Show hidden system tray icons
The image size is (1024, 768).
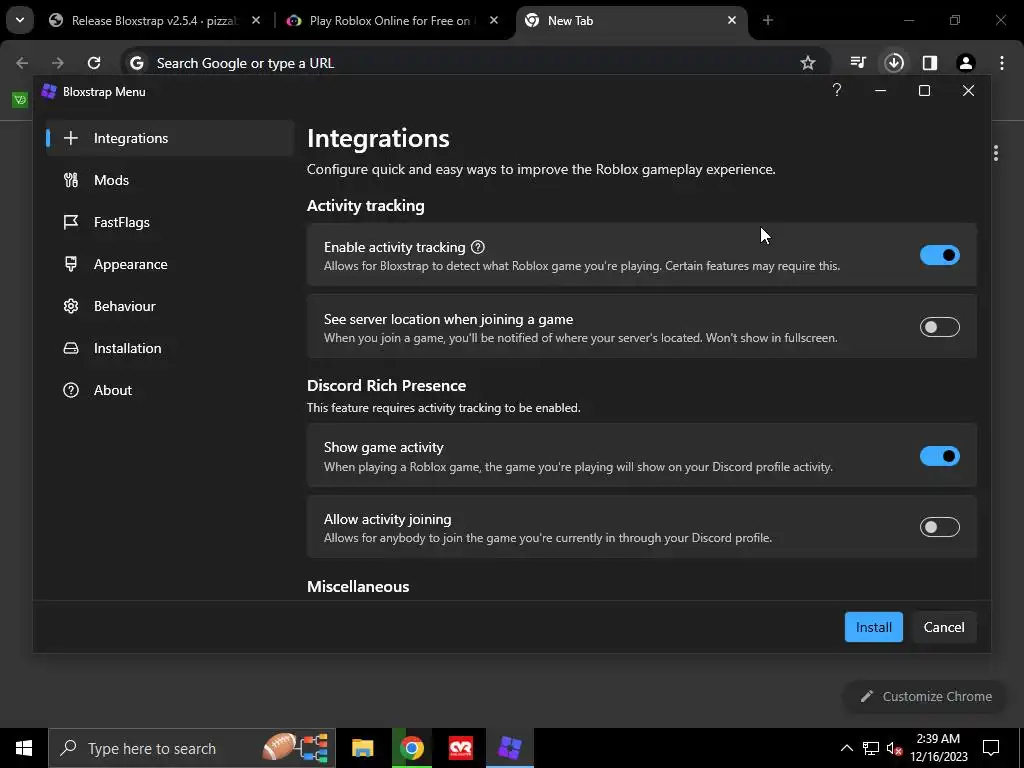point(846,748)
